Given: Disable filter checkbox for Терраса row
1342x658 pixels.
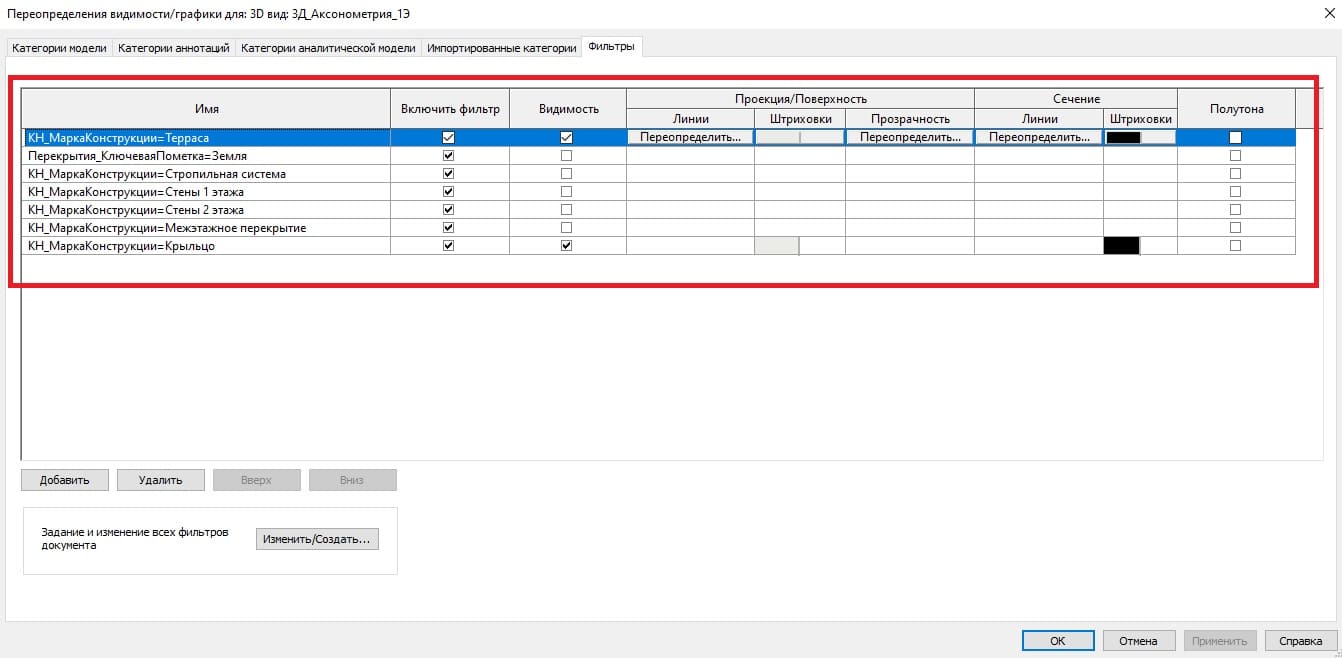Looking at the screenshot, I should [x=448, y=138].
